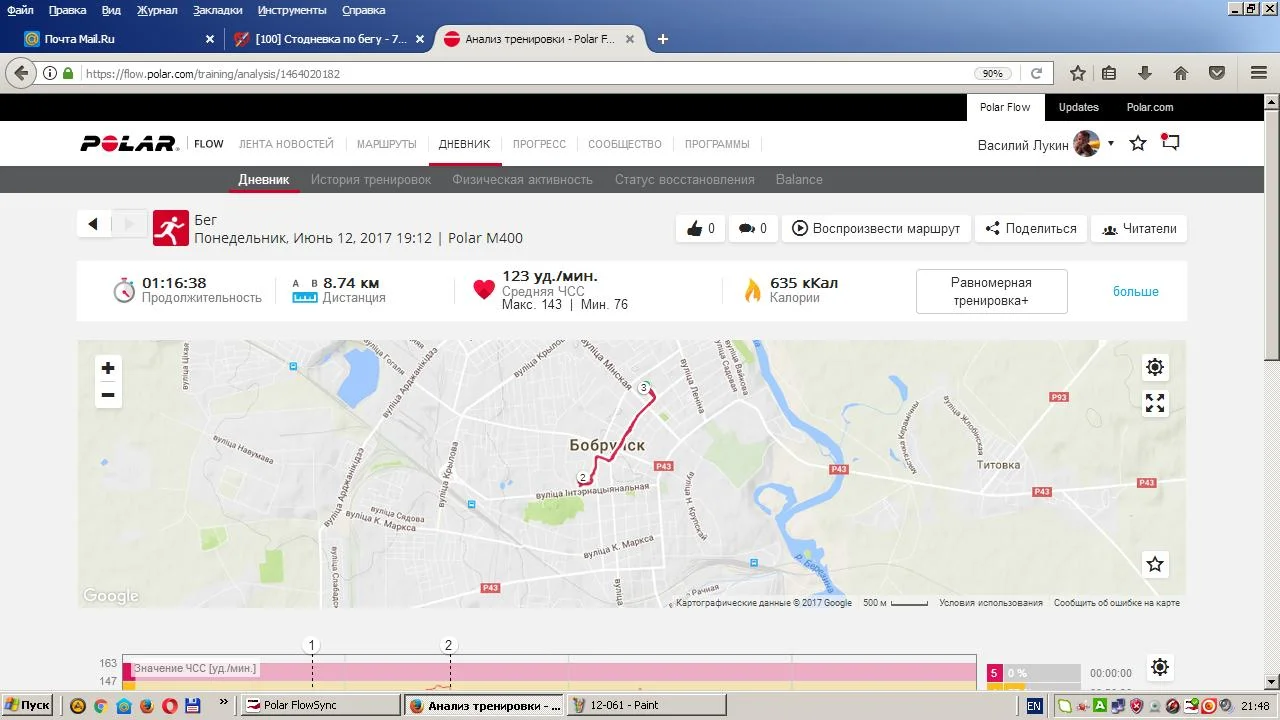Open the heart rate chart settings gear

1159,667
